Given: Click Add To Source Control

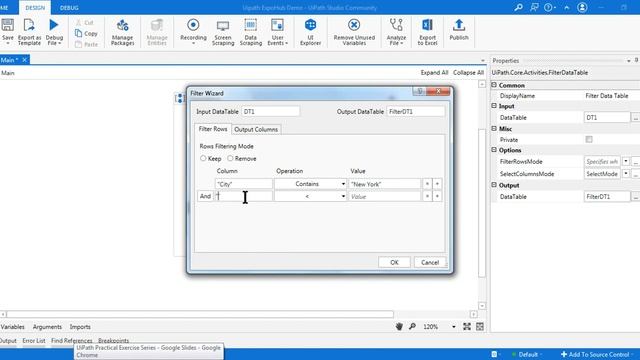Looking at the screenshot, I should tap(596, 354).
